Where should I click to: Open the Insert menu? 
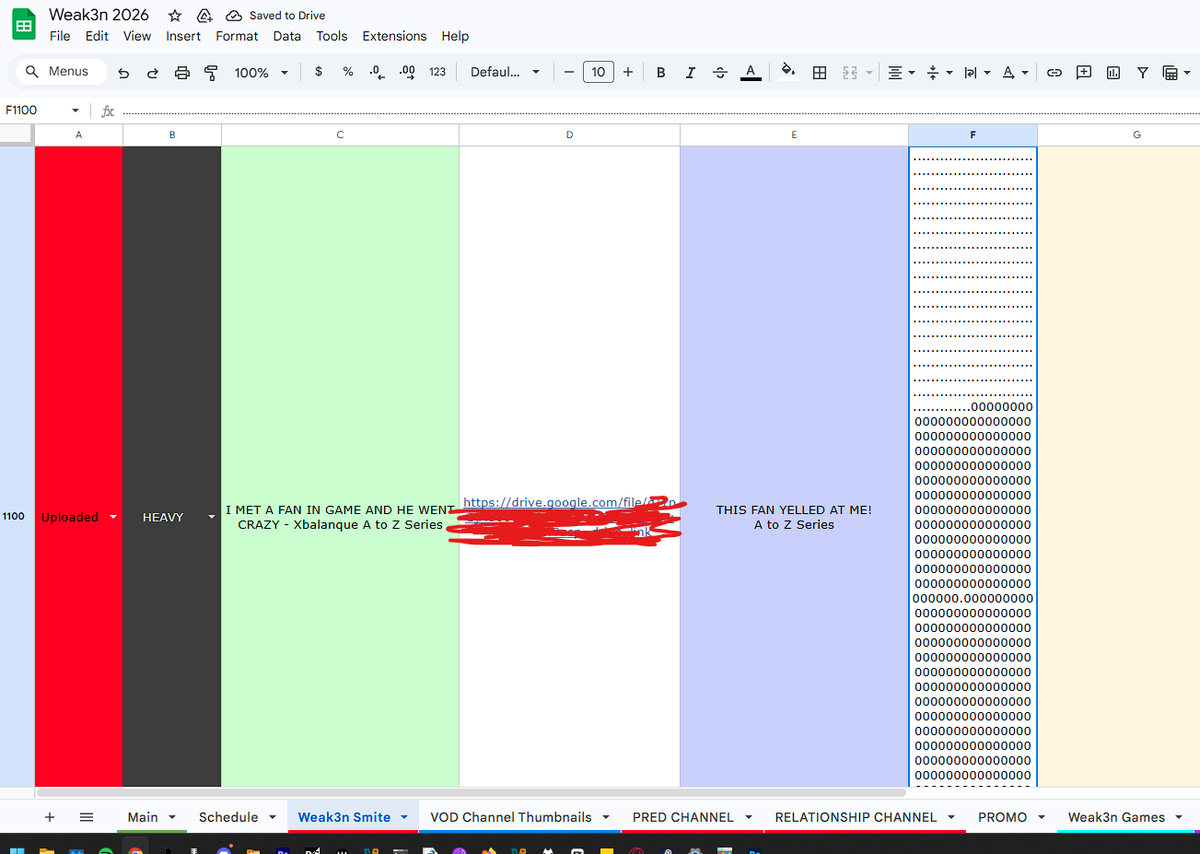pyautogui.click(x=183, y=36)
